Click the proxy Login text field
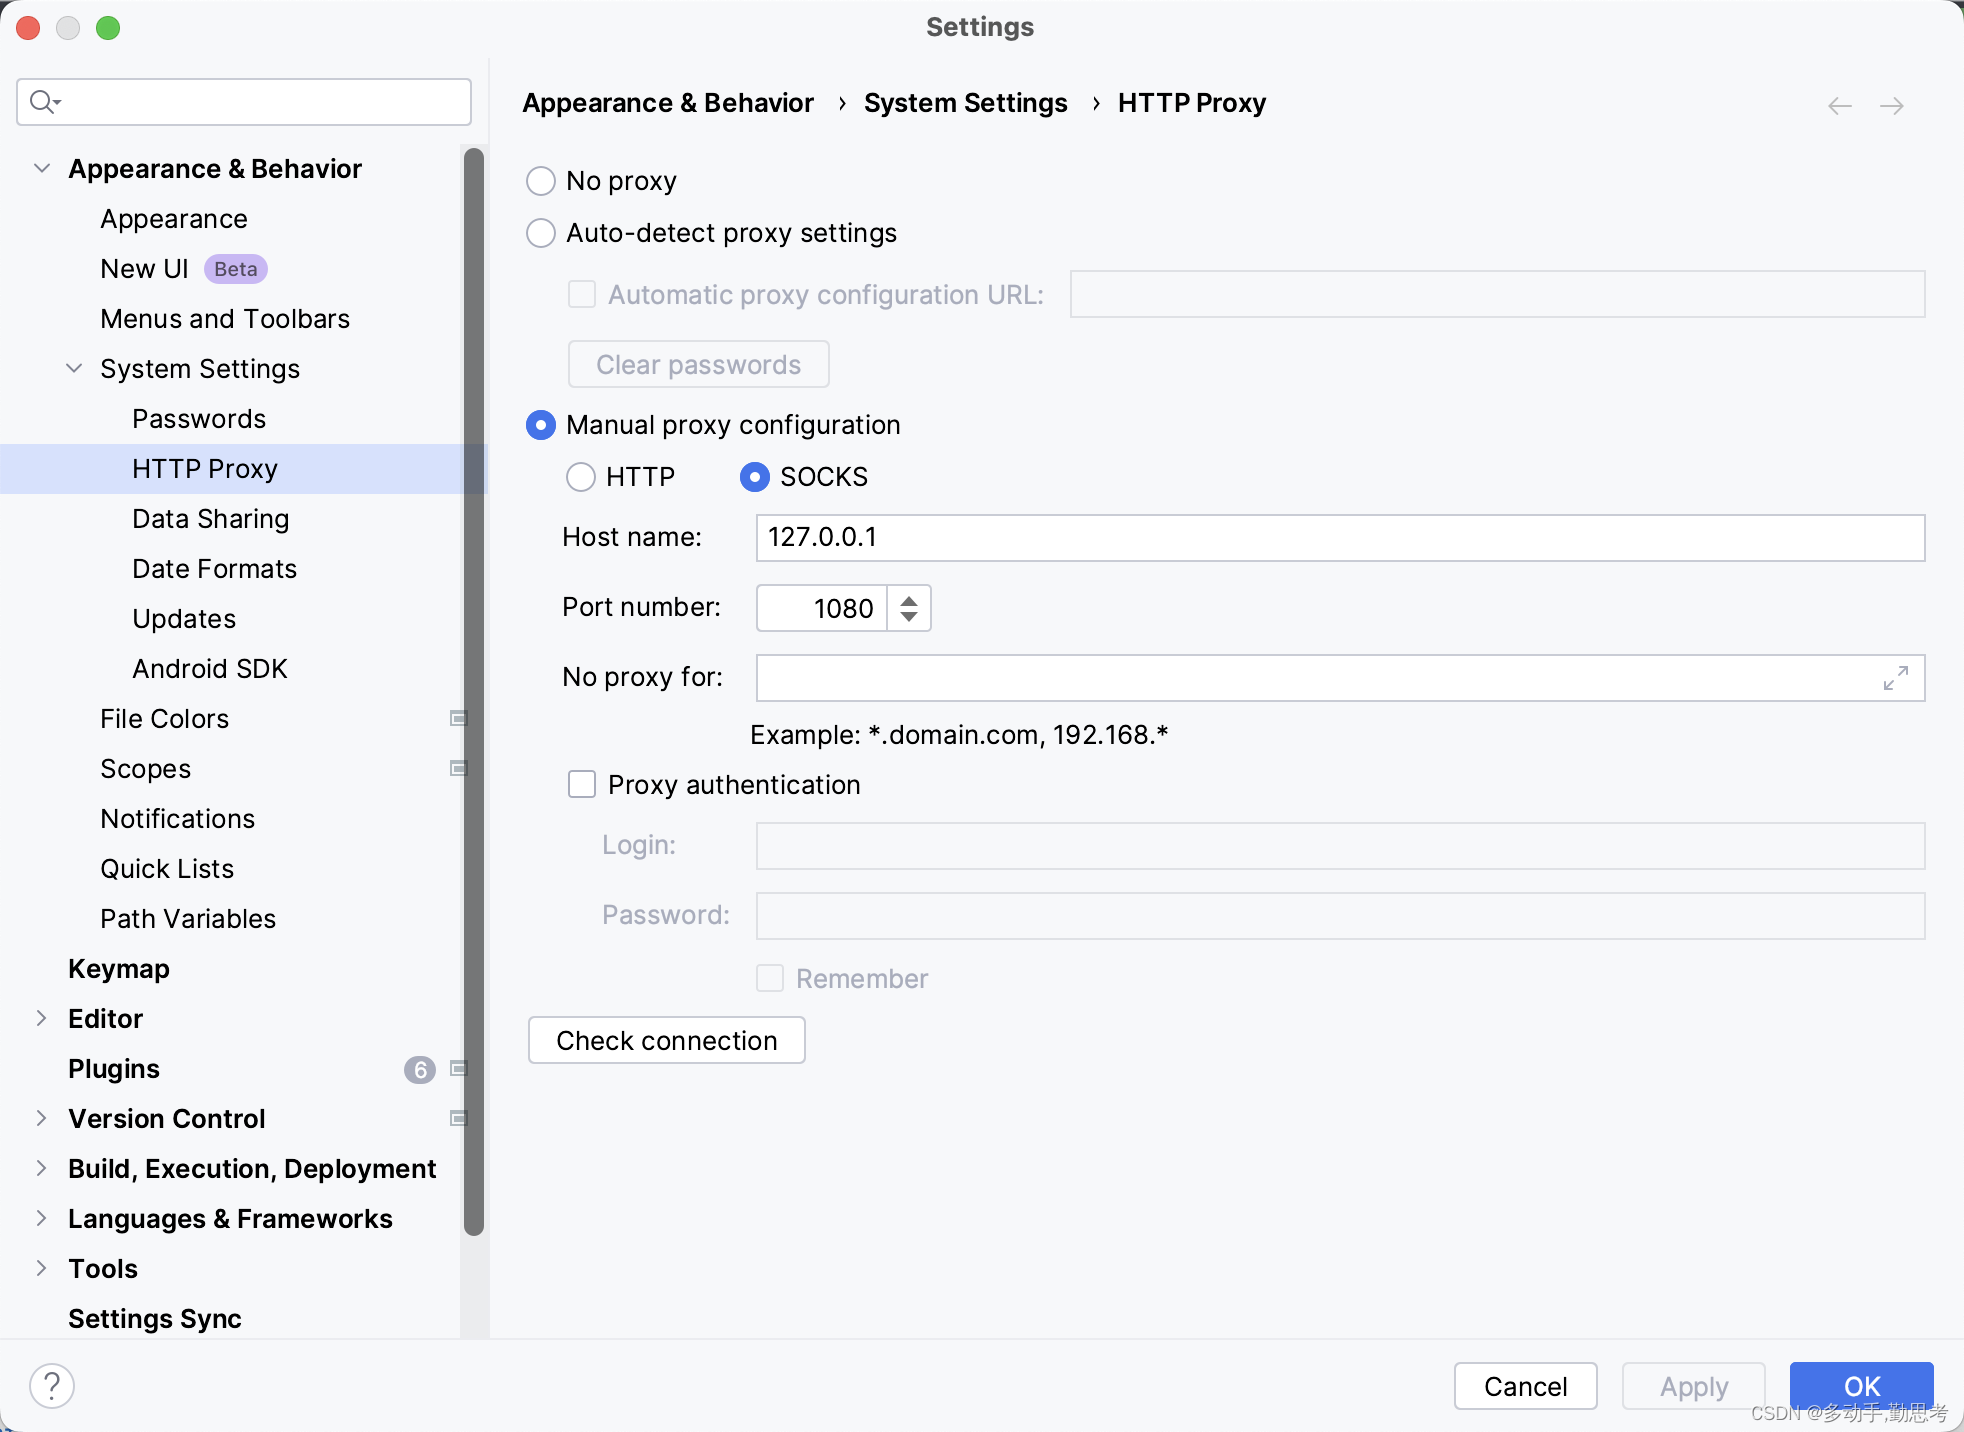The image size is (1964, 1432). point(1341,846)
